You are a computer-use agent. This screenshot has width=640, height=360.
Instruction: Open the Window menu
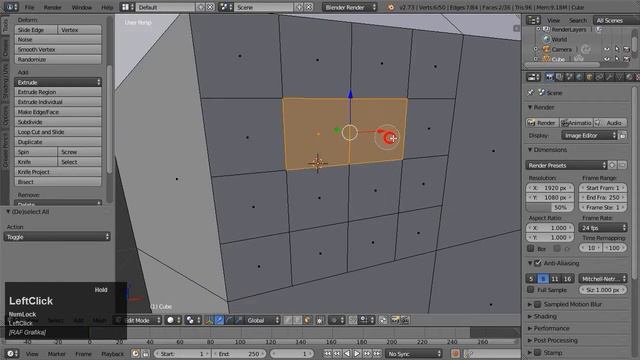pos(82,7)
